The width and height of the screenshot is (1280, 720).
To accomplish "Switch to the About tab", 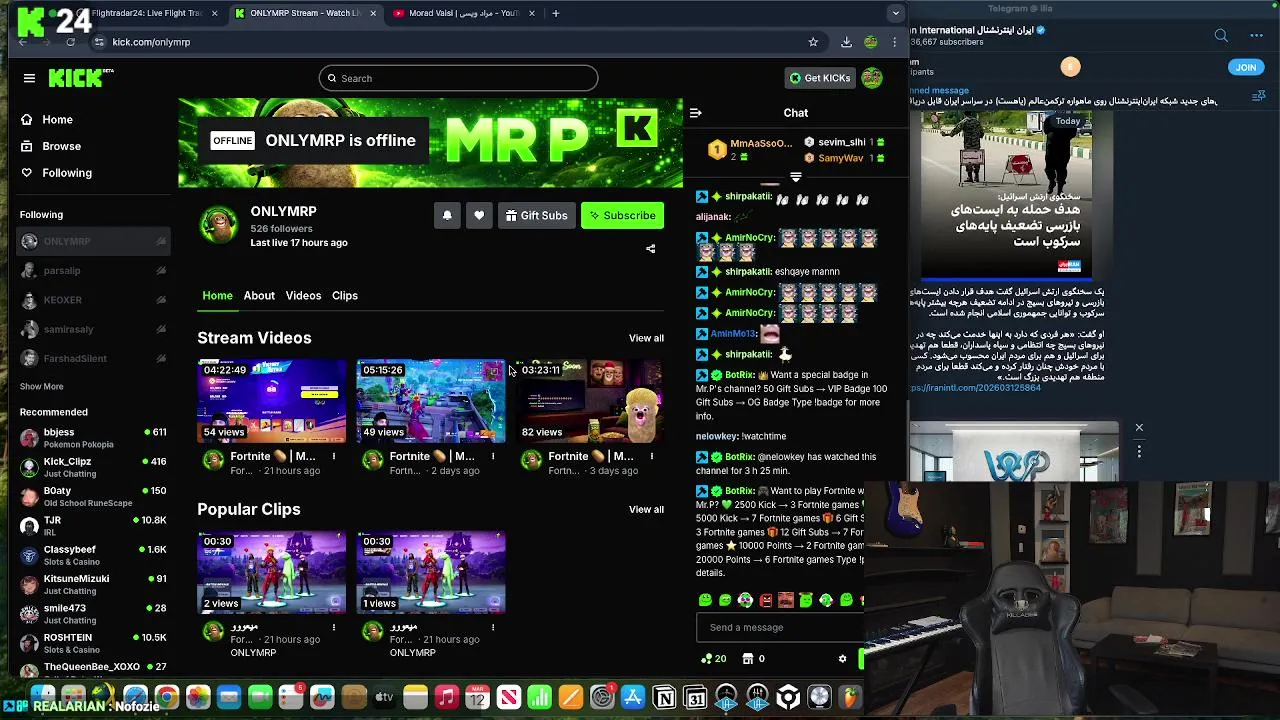I will tap(259, 295).
